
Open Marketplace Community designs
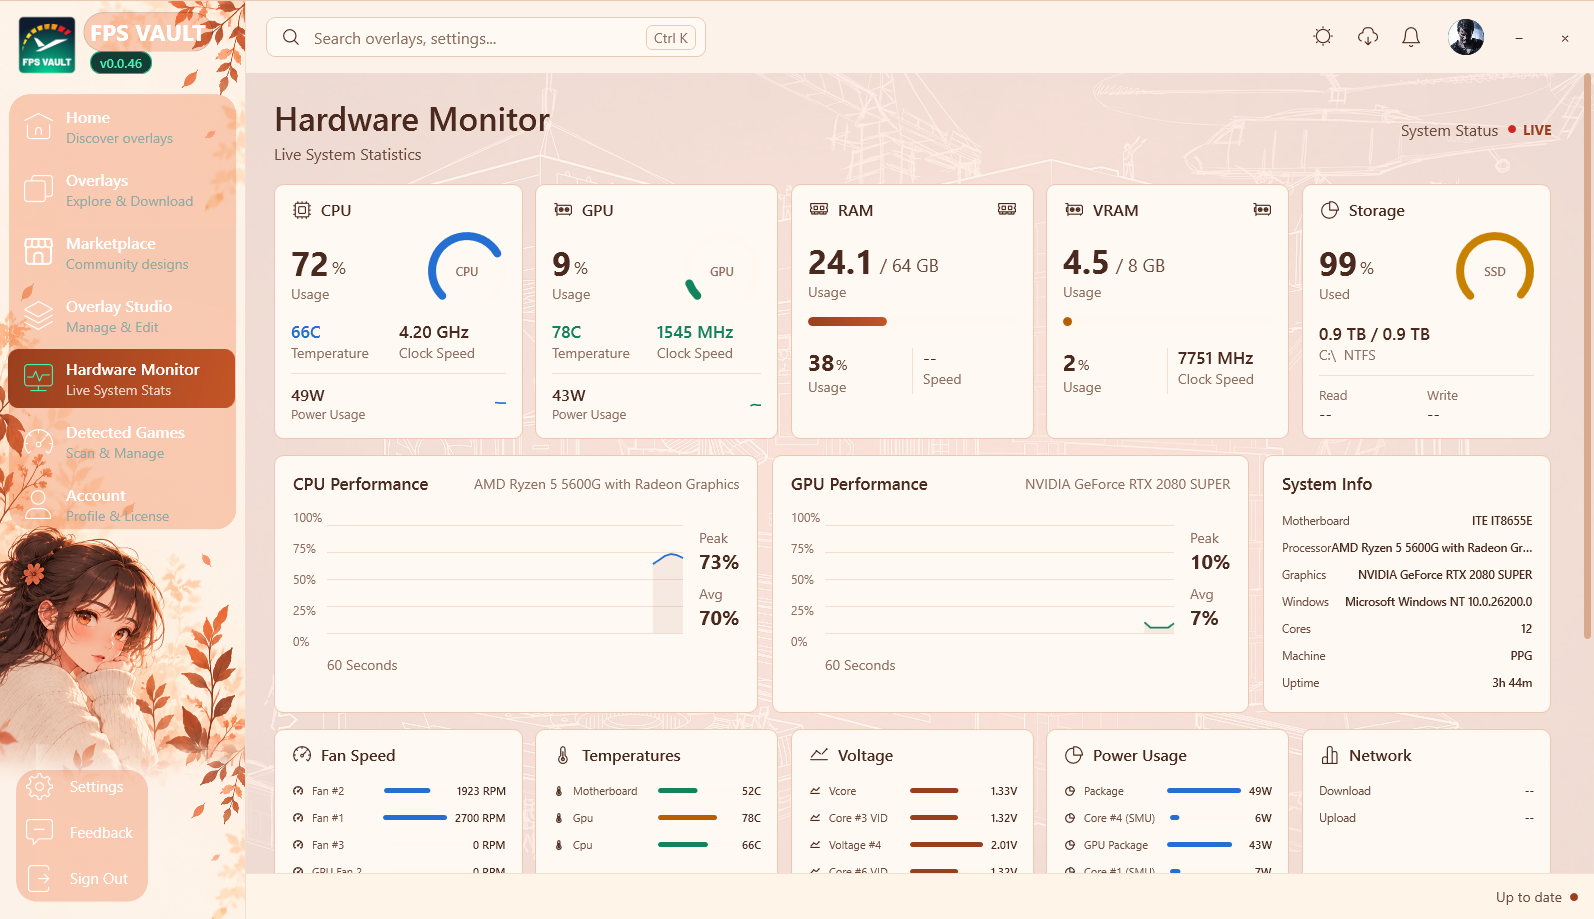[122, 253]
